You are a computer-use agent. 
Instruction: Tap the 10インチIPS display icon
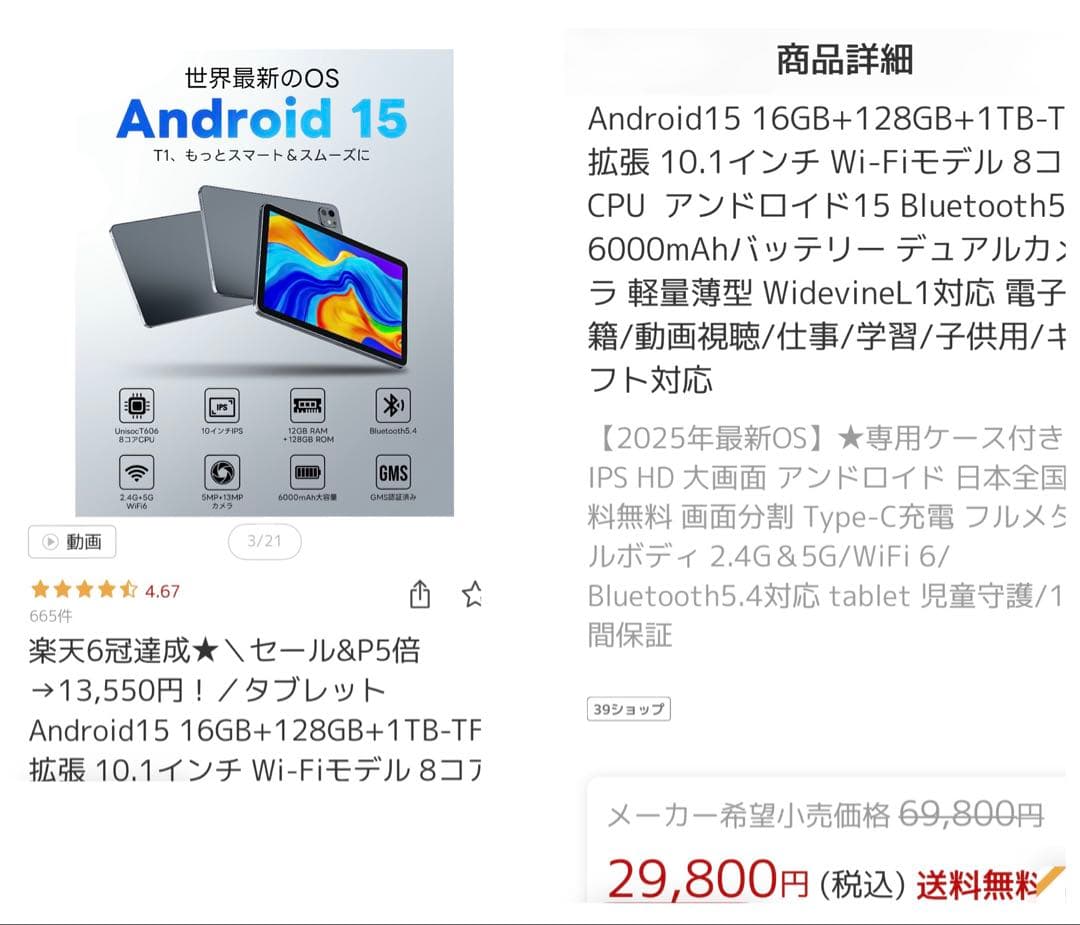point(222,406)
